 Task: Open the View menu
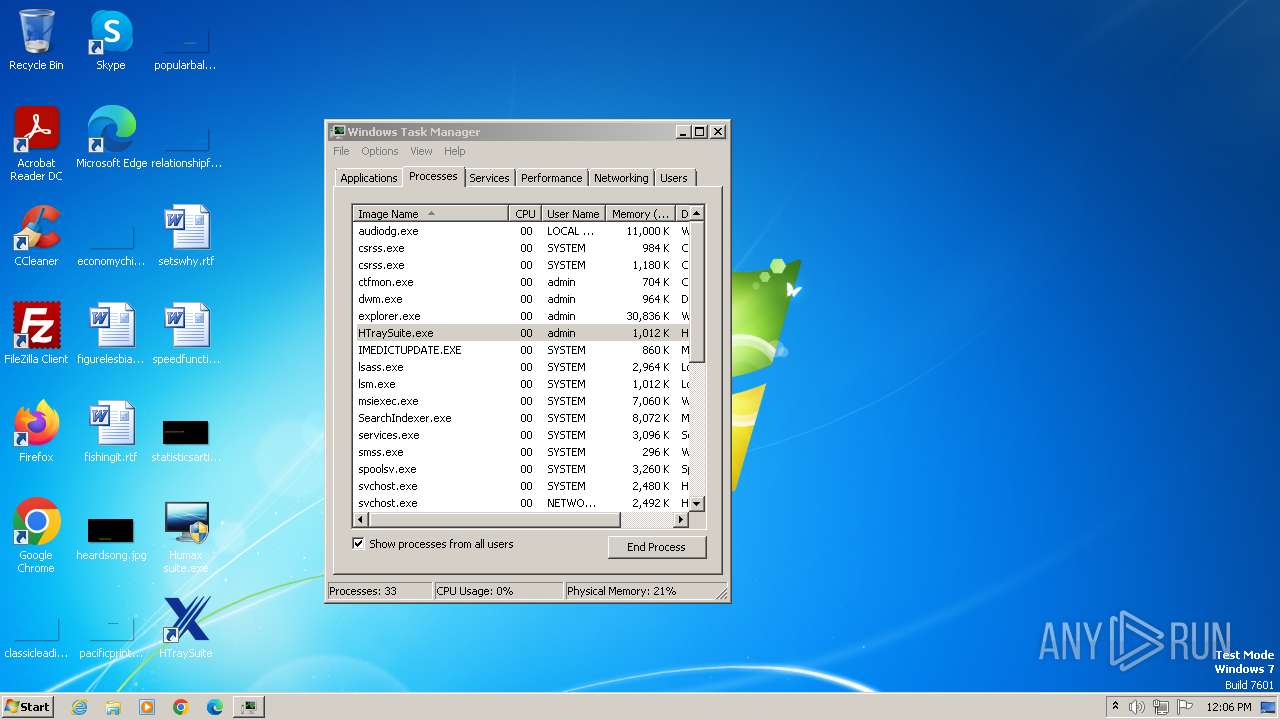[x=421, y=151]
